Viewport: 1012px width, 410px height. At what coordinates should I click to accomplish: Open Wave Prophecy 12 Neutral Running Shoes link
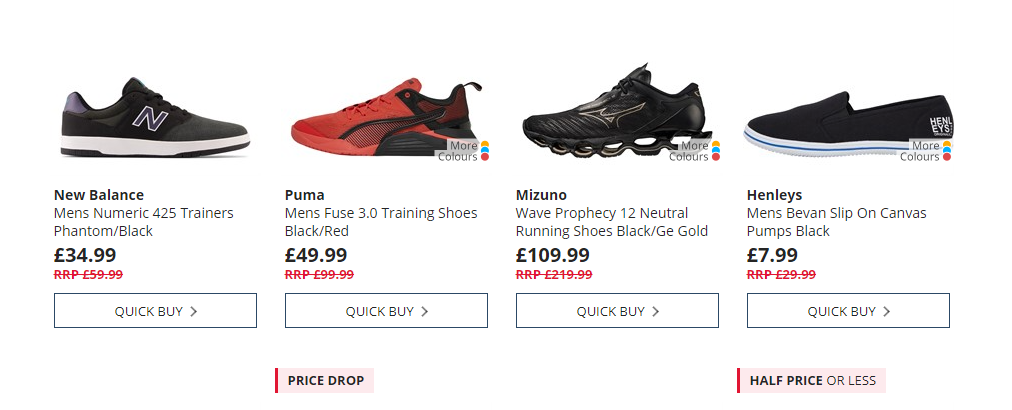[611, 222]
